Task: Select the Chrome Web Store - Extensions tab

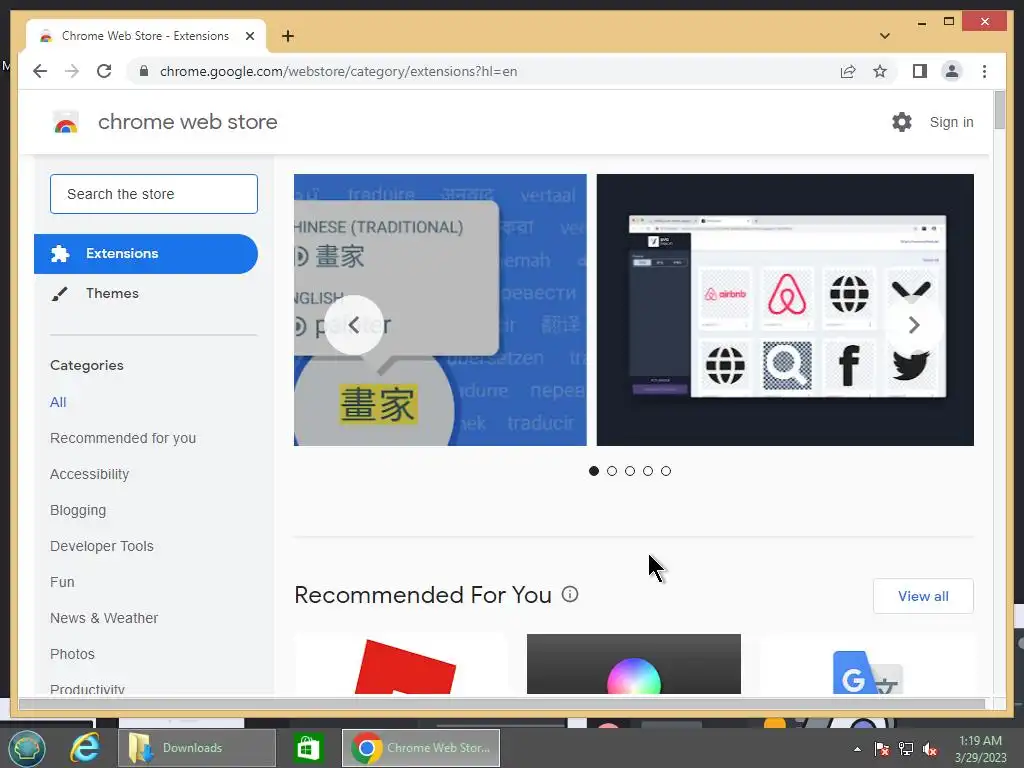Action: tap(146, 36)
